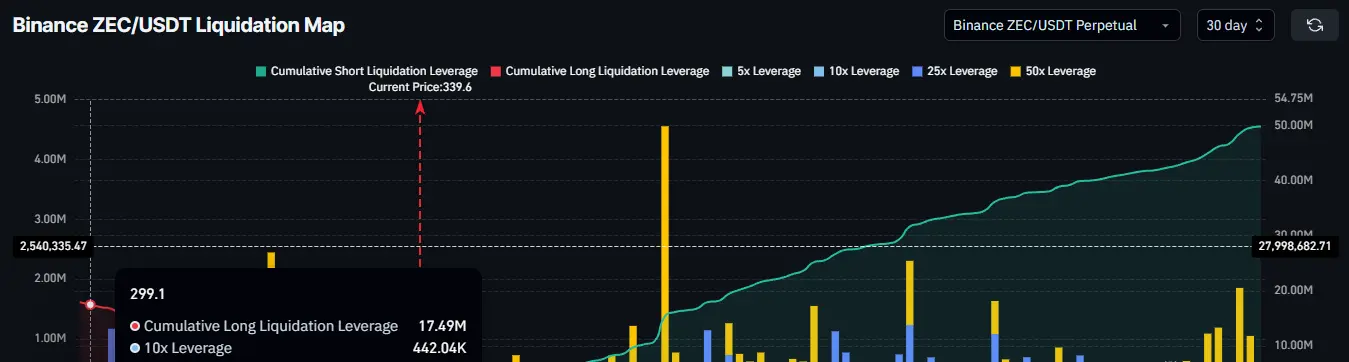Click the 20.00M right axis label
This screenshot has width=1349, height=362.
pyautogui.click(x=1293, y=291)
